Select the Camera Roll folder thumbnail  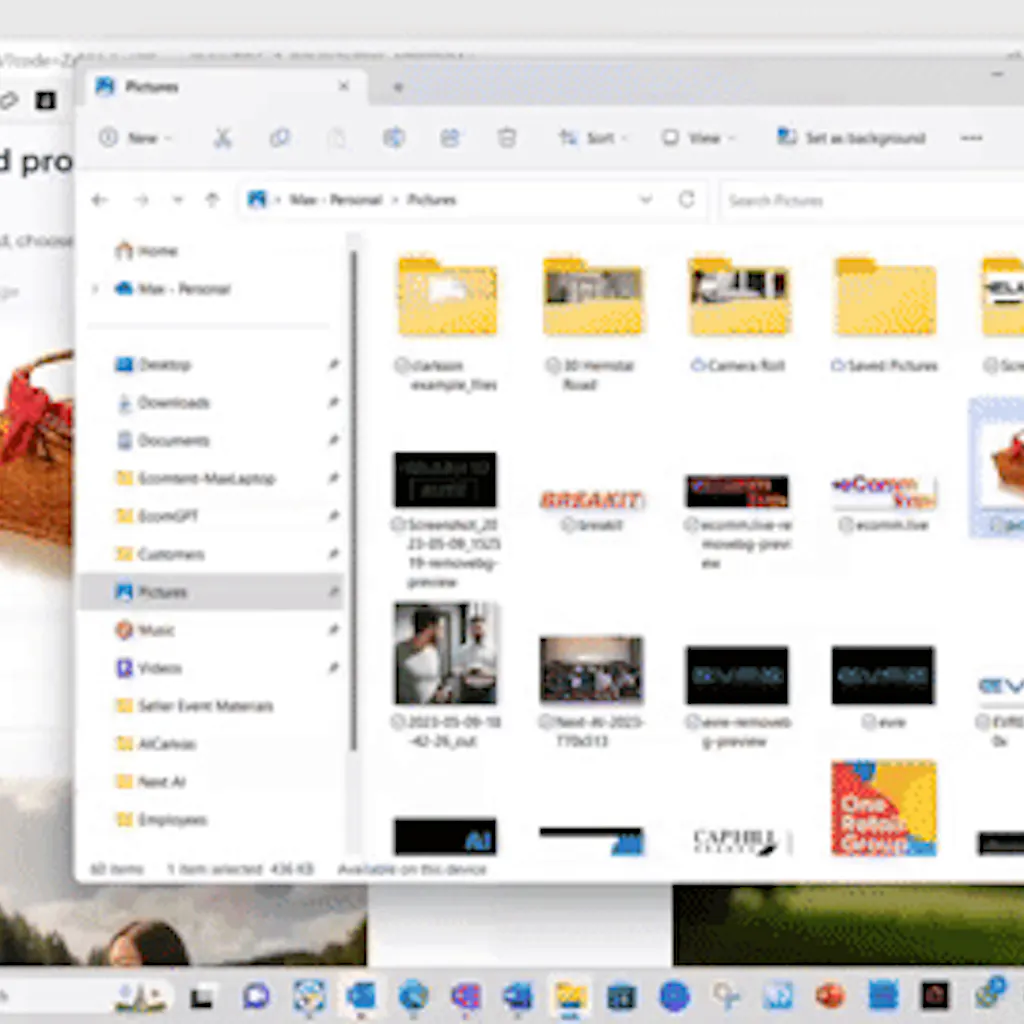(x=738, y=298)
